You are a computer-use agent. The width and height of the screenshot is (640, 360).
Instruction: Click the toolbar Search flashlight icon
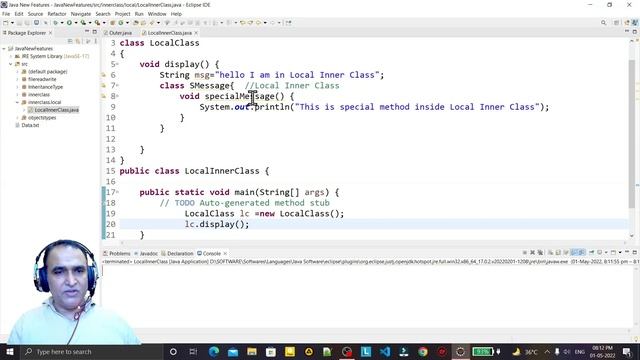(152, 23)
